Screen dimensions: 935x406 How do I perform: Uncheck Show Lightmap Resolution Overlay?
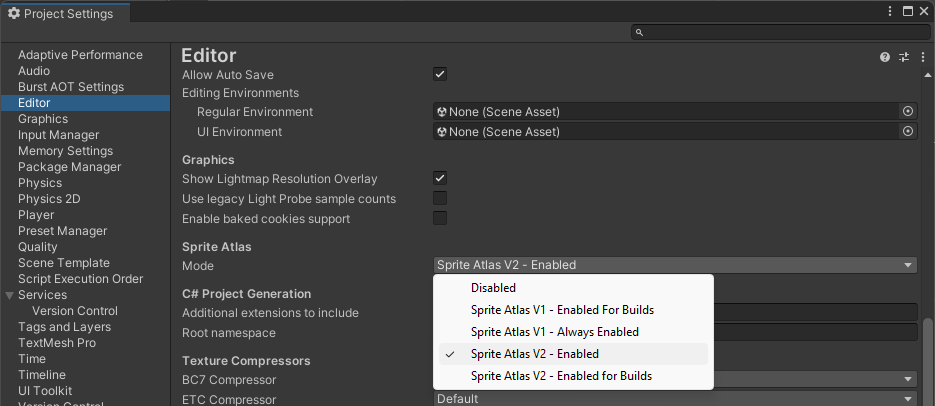tap(440, 179)
